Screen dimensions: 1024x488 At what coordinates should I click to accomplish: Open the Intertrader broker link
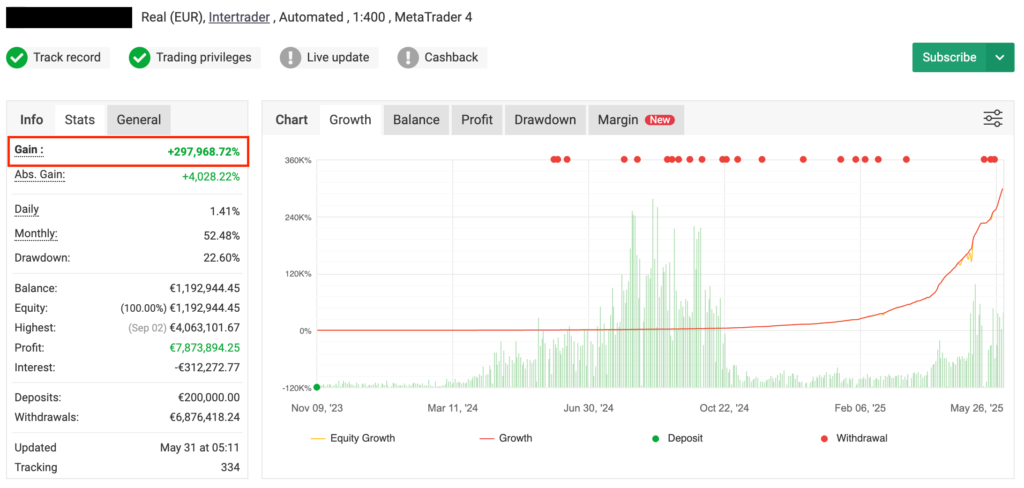(240, 17)
